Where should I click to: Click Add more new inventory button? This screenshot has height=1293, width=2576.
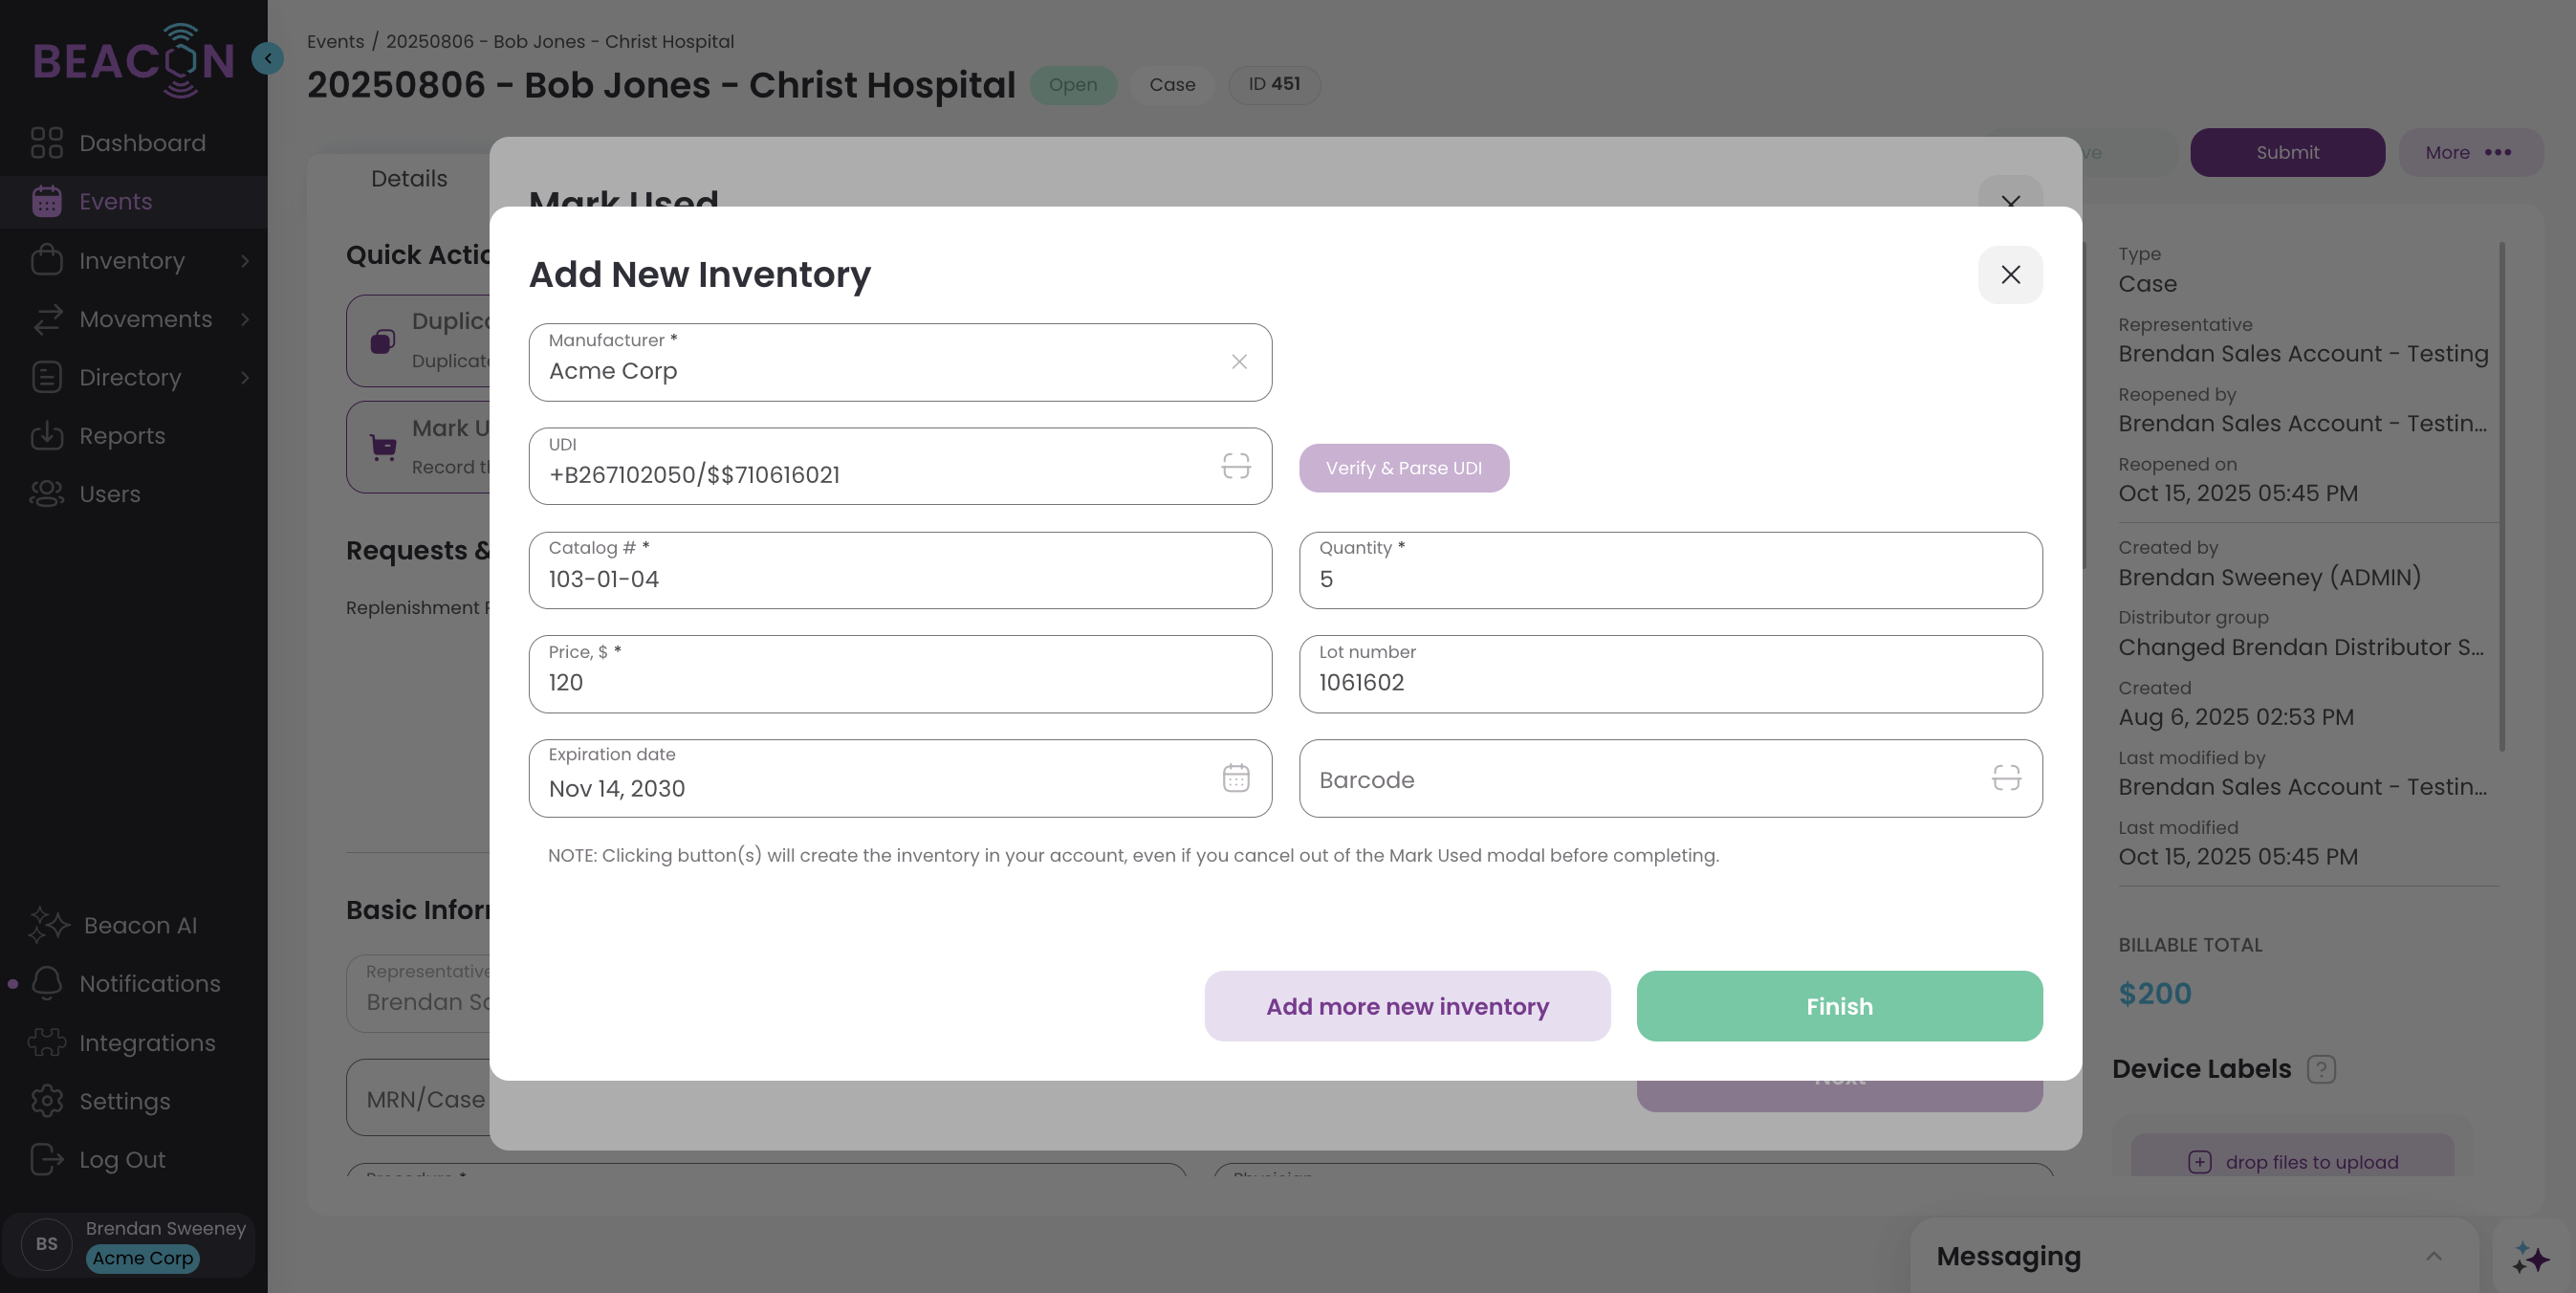(1407, 1006)
